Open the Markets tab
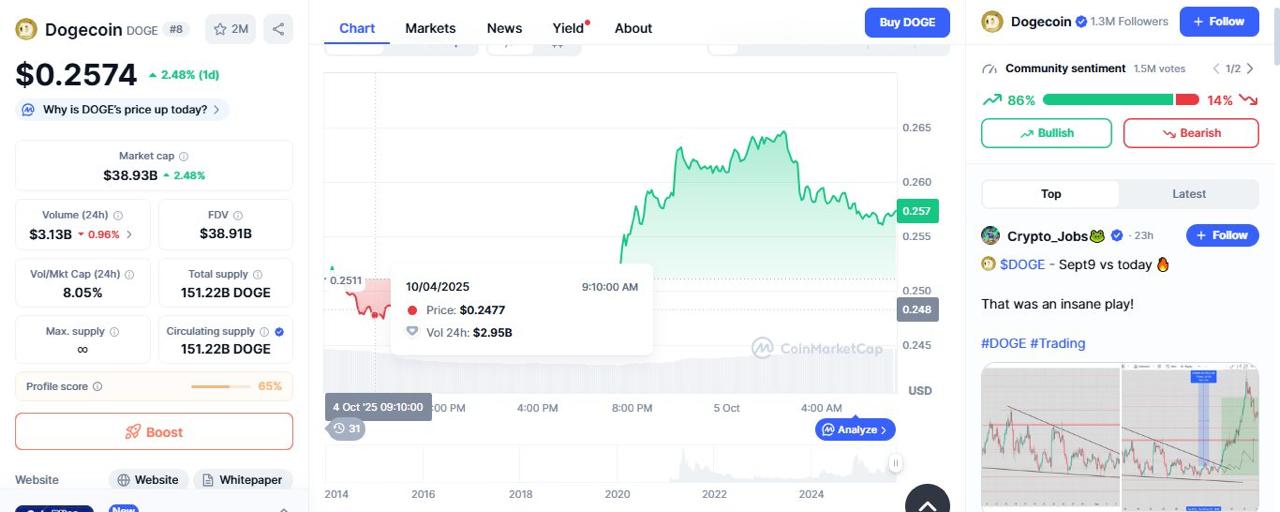The image size is (1280, 512). tap(430, 28)
